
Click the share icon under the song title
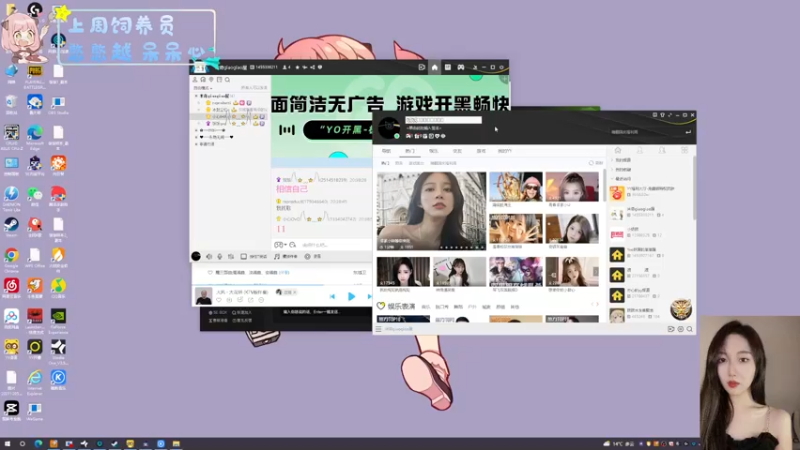click(251, 300)
